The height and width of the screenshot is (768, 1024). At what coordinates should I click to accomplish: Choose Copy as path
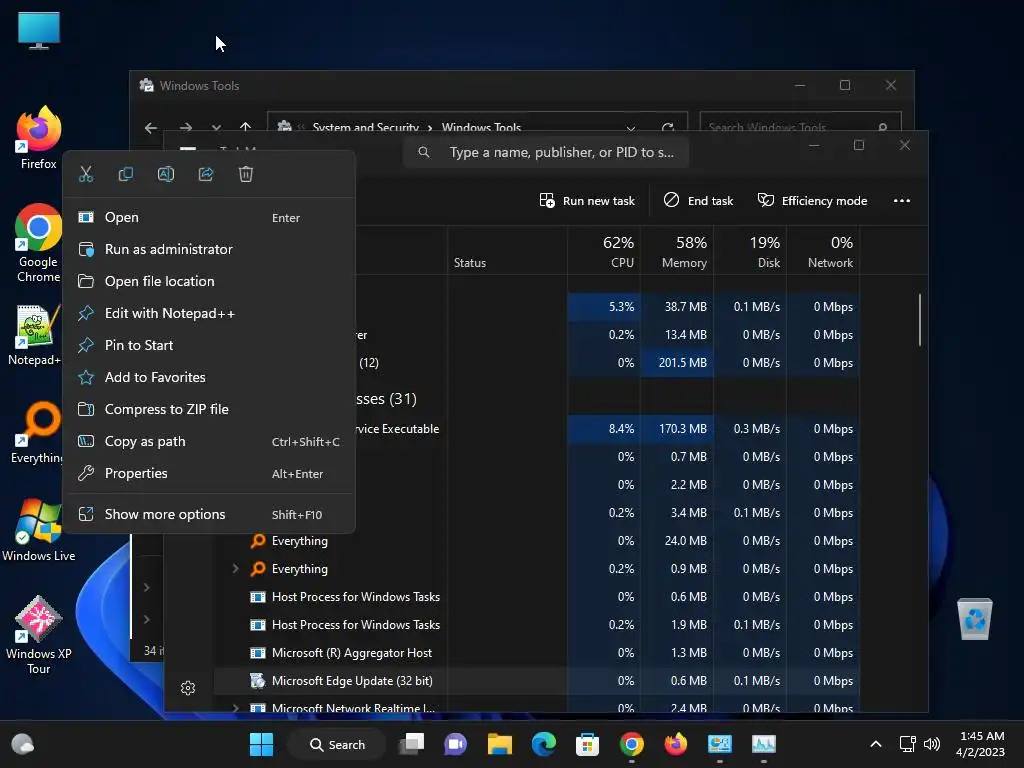(209, 441)
